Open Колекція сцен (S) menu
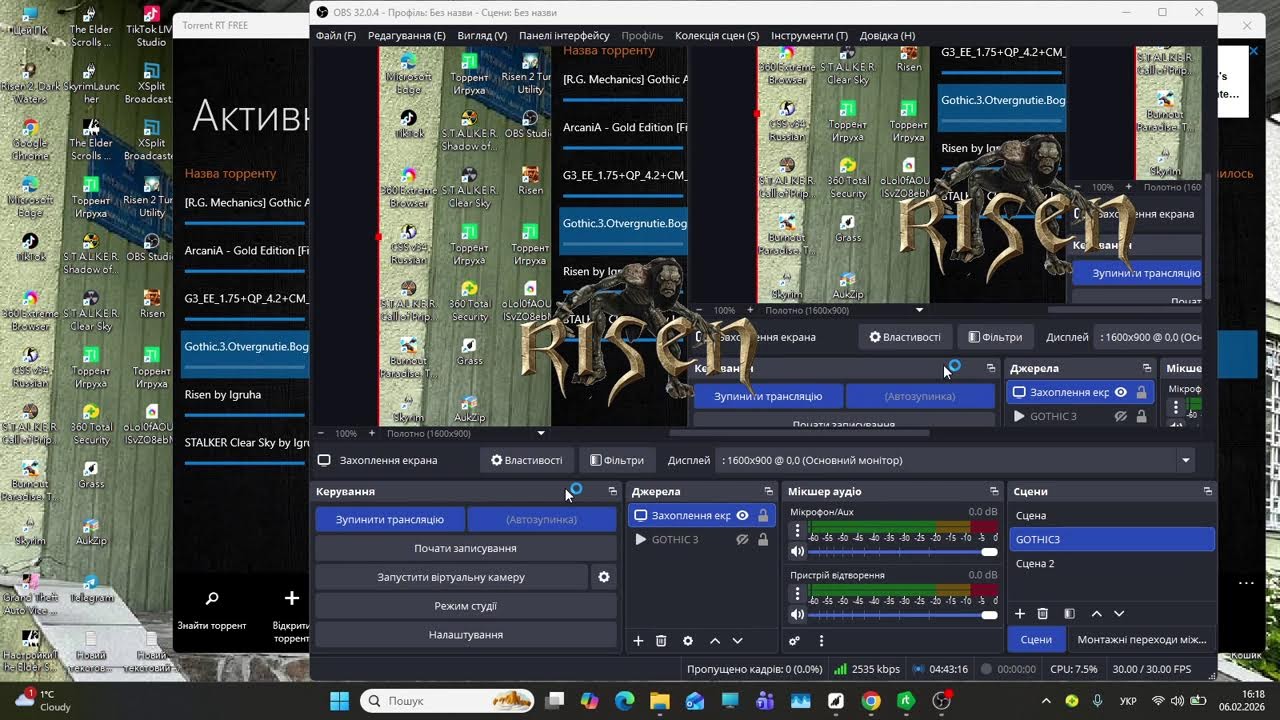 click(x=717, y=36)
